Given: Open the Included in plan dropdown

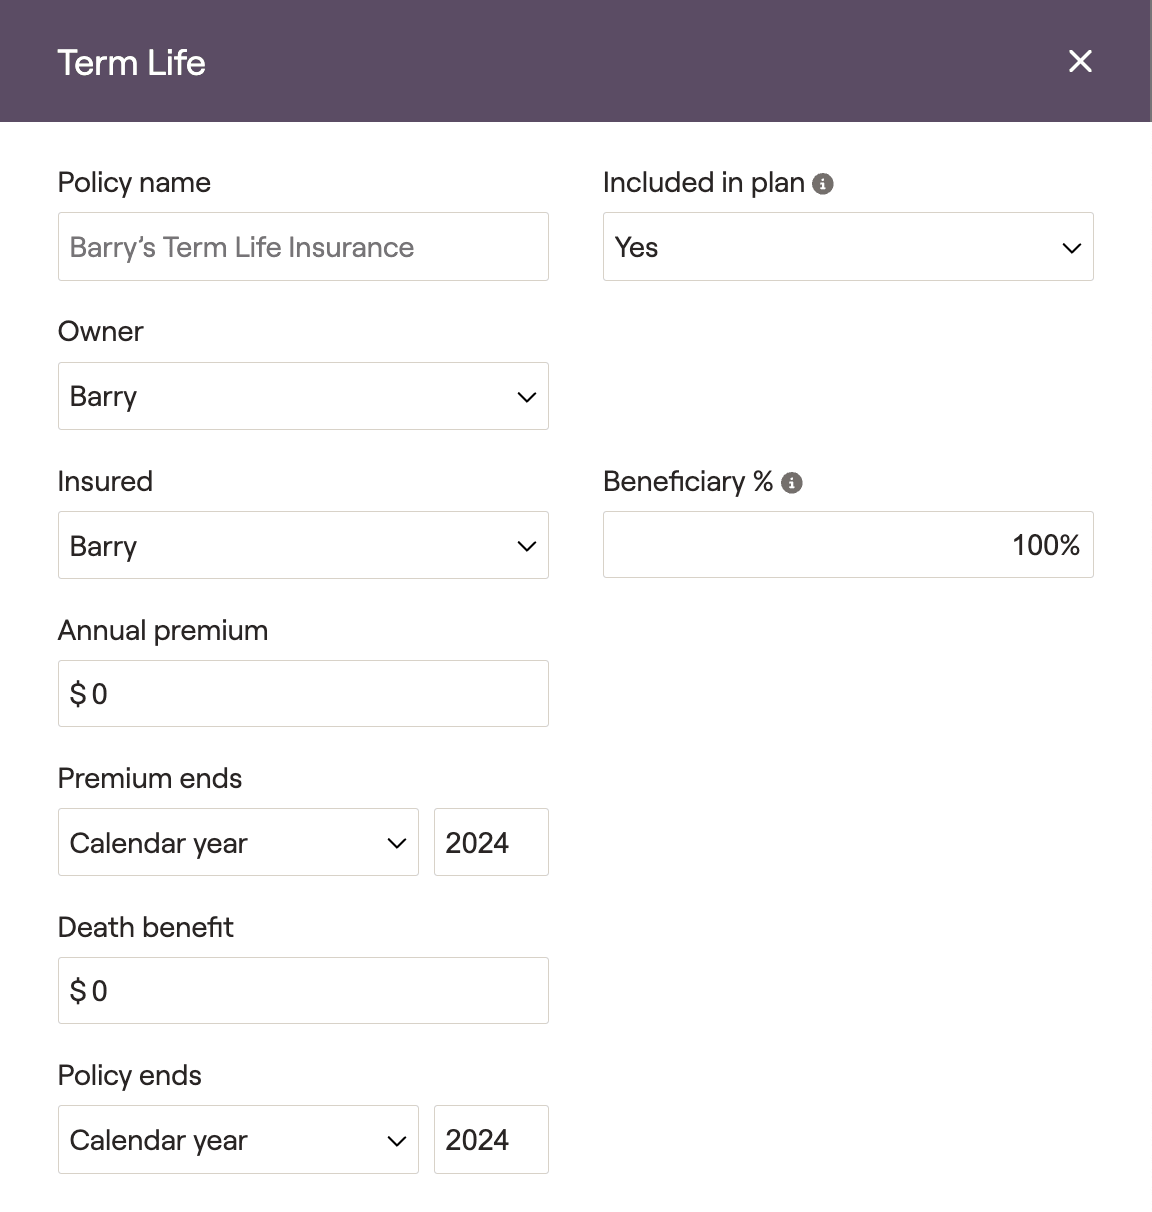Looking at the screenshot, I should pos(848,247).
